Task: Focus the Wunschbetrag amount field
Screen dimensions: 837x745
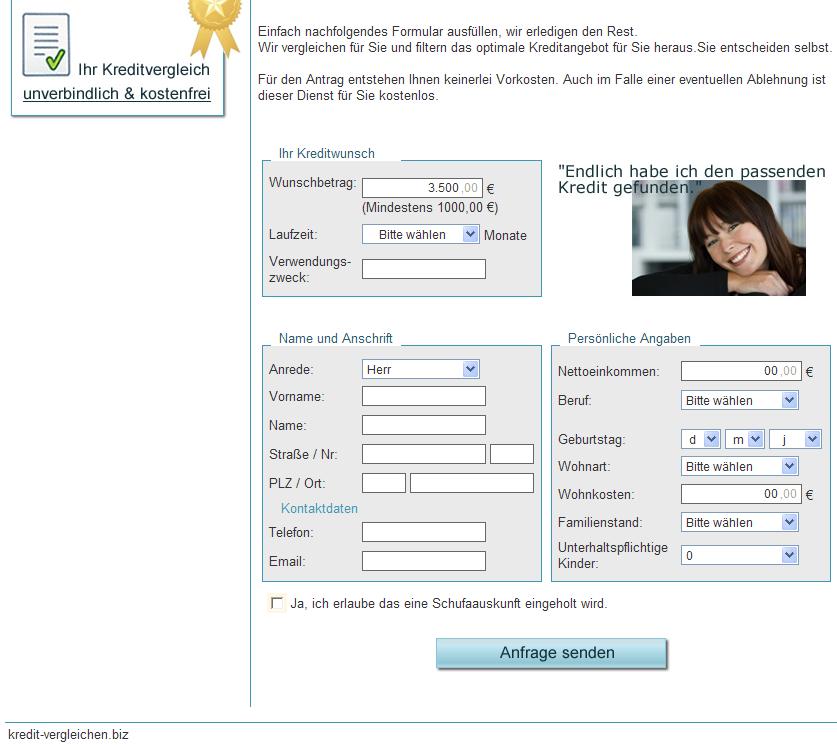Action: (421, 188)
